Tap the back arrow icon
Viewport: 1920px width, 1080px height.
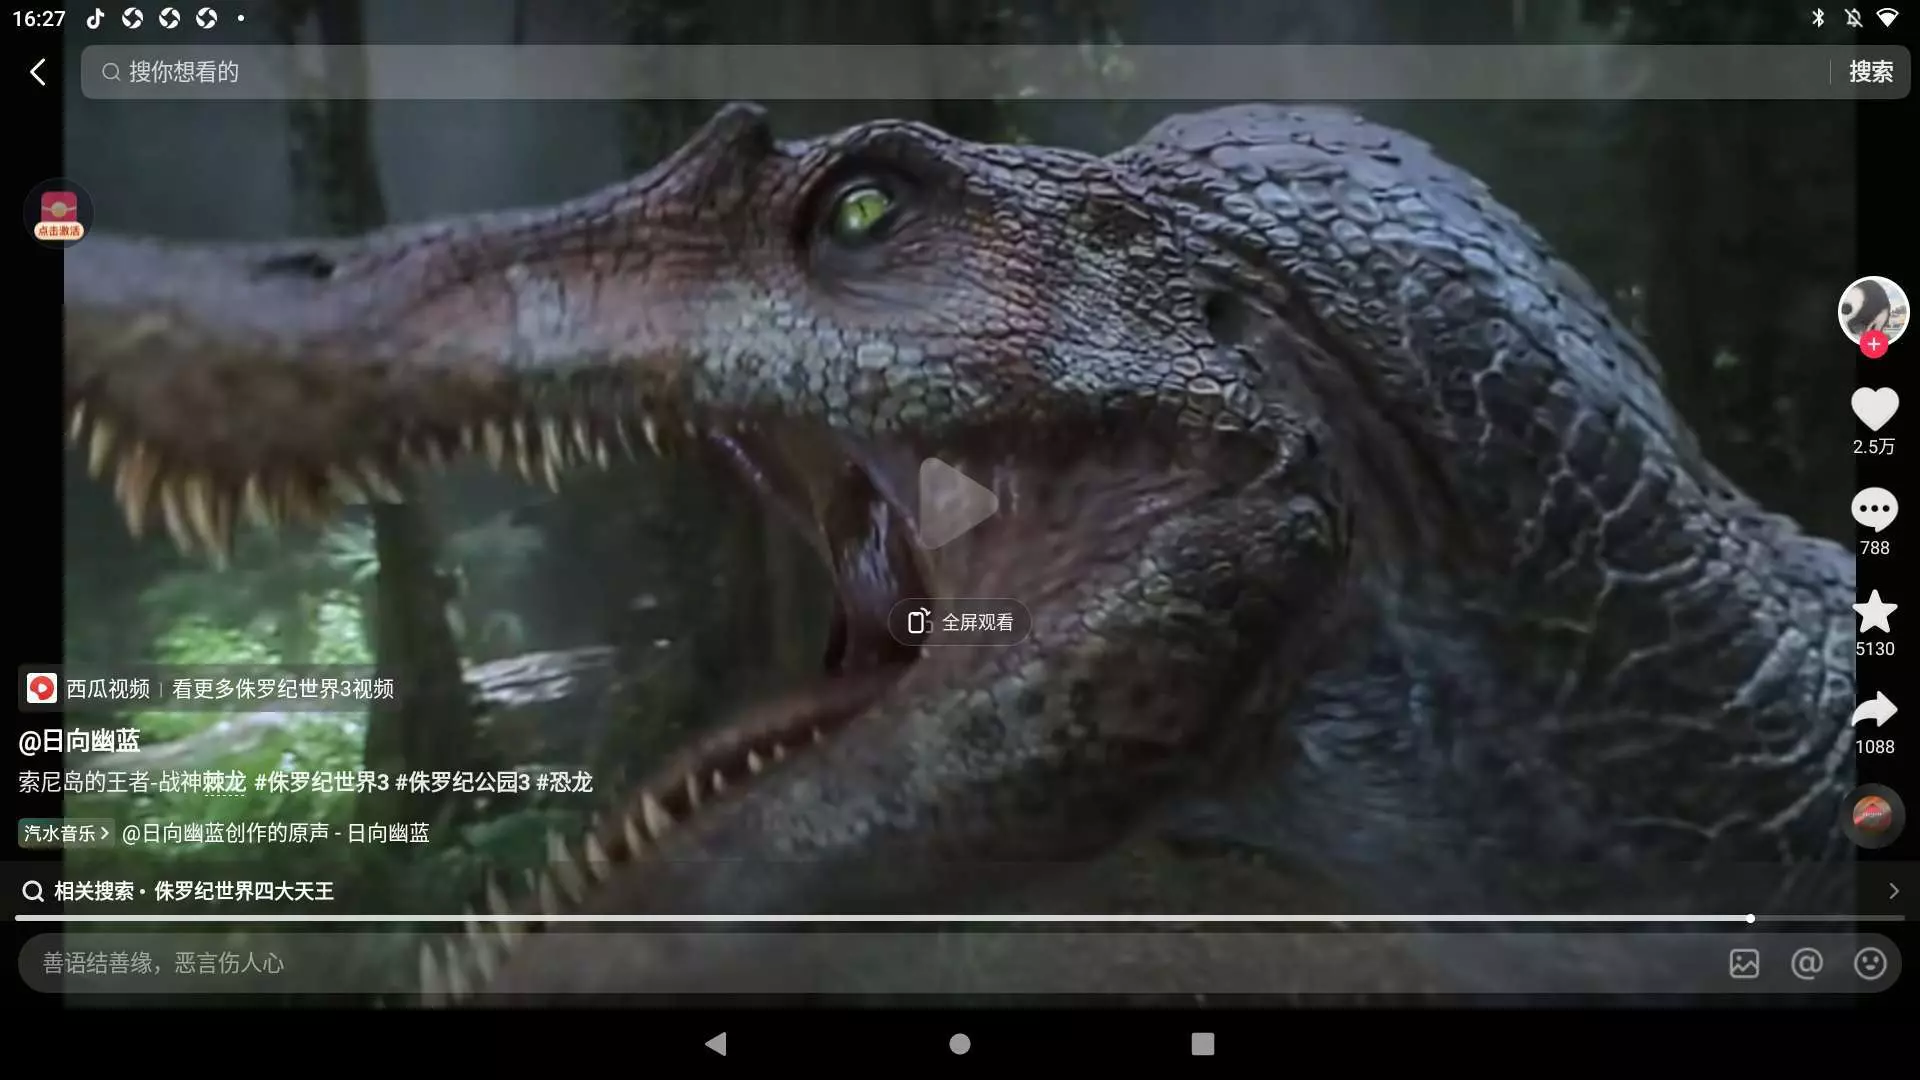tap(38, 72)
